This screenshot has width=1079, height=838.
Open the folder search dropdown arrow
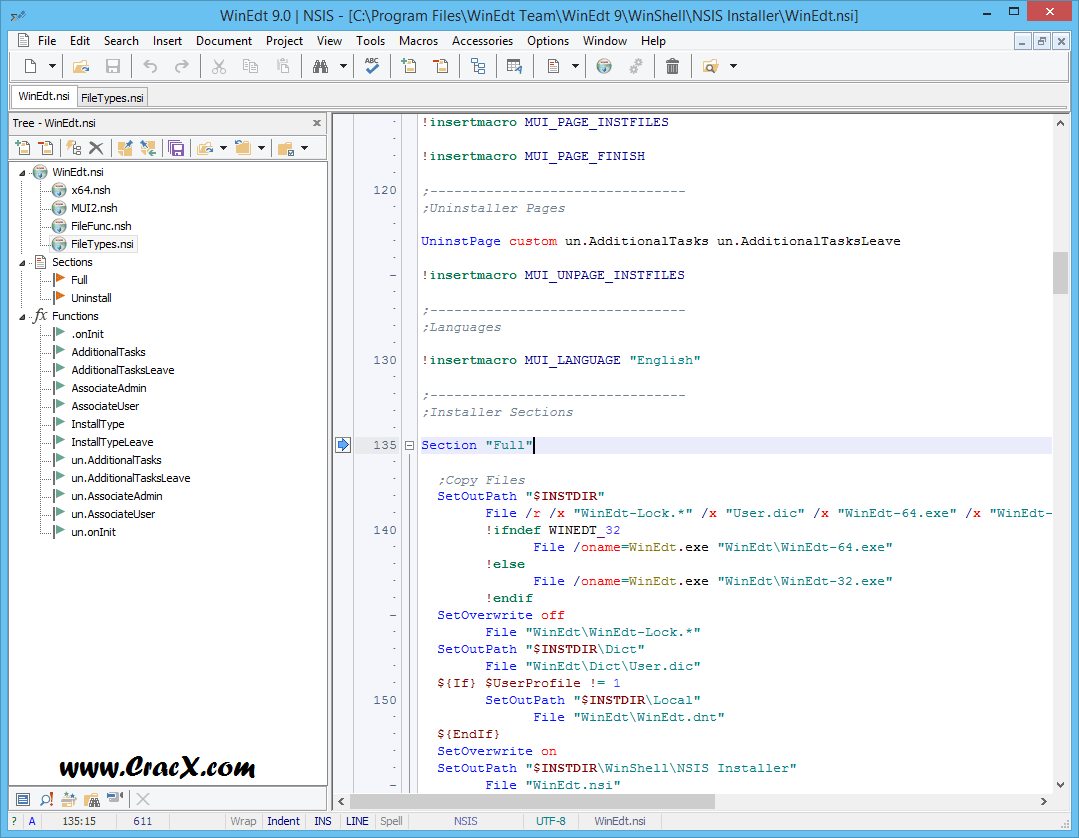tap(734, 67)
